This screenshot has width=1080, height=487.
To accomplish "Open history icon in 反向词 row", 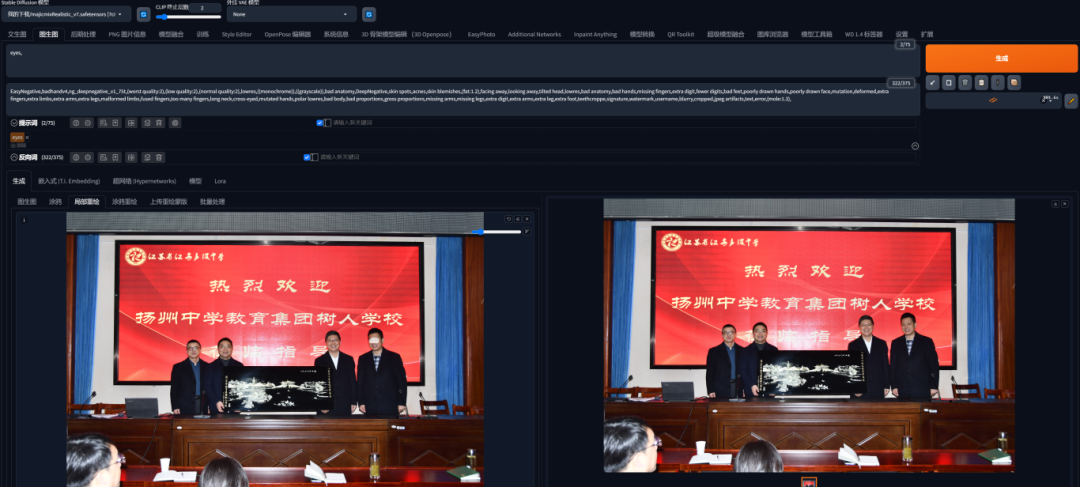I will pos(103,157).
